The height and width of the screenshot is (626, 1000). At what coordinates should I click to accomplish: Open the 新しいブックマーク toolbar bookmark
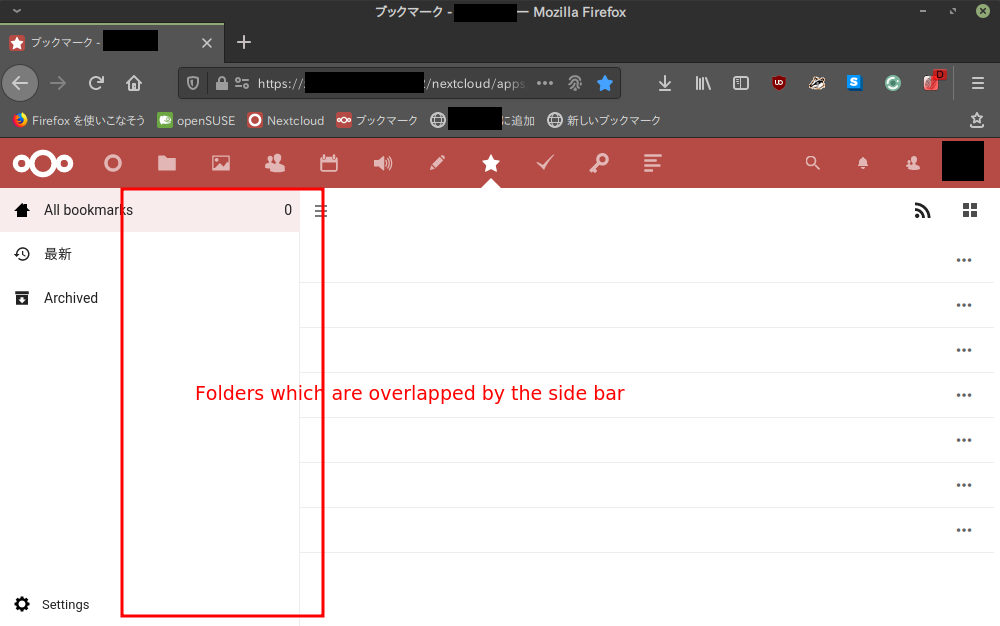604,120
